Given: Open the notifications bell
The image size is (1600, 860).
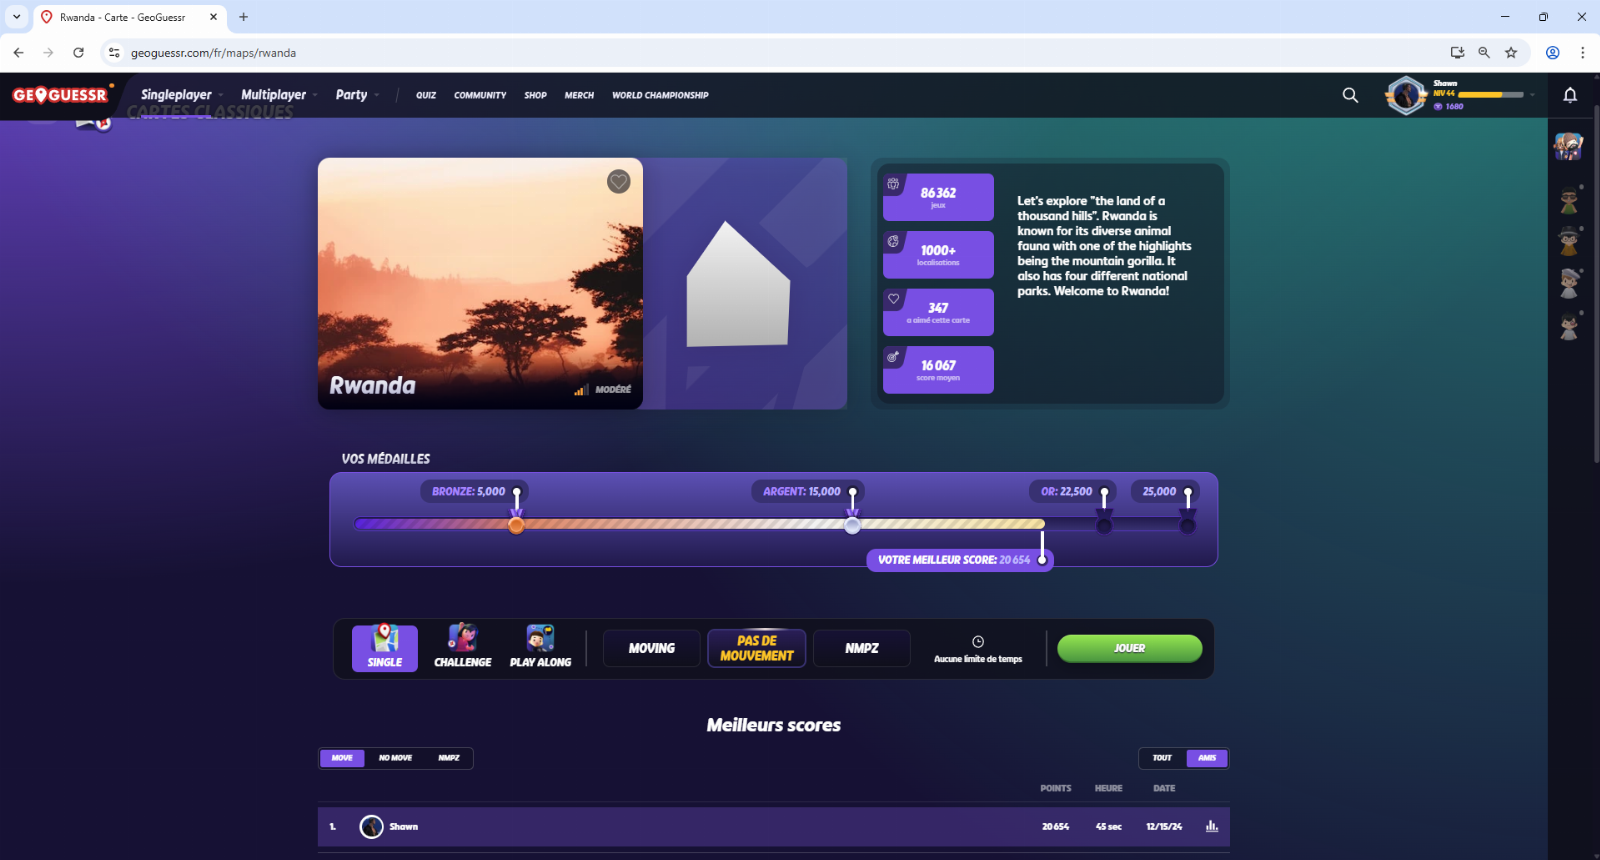Looking at the screenshot, I should tap(1570, 95).
